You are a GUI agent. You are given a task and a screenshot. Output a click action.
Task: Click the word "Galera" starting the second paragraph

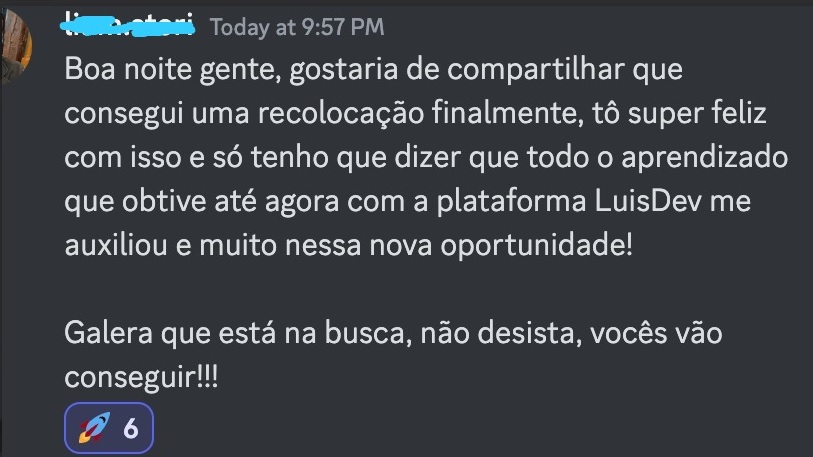(108, 333)
